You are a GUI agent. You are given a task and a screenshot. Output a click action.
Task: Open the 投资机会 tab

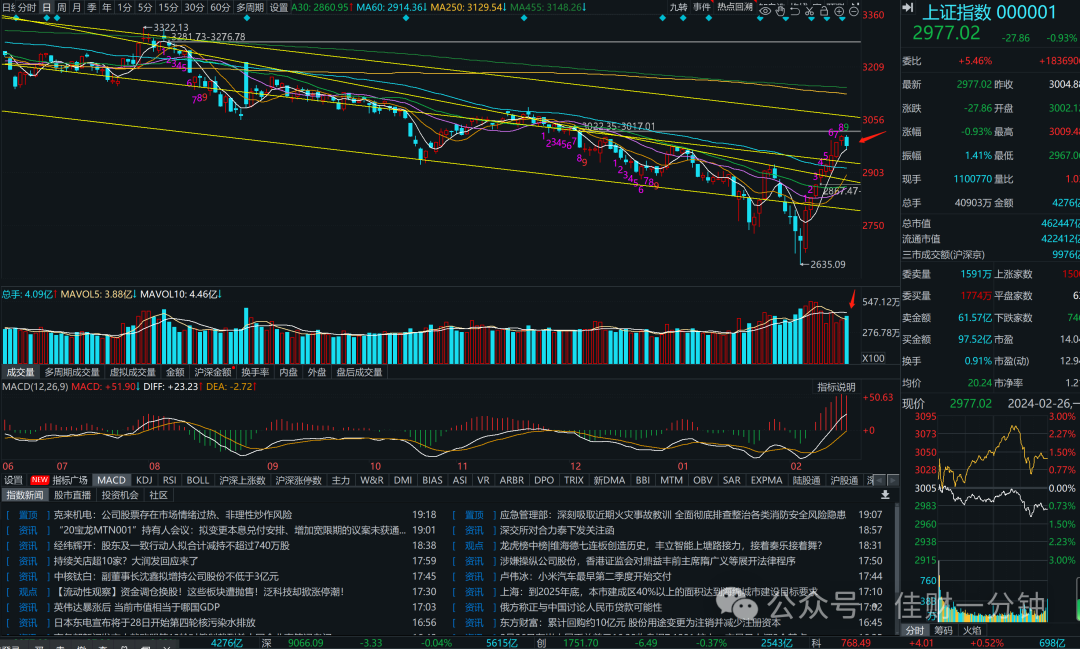pos(120,495)
